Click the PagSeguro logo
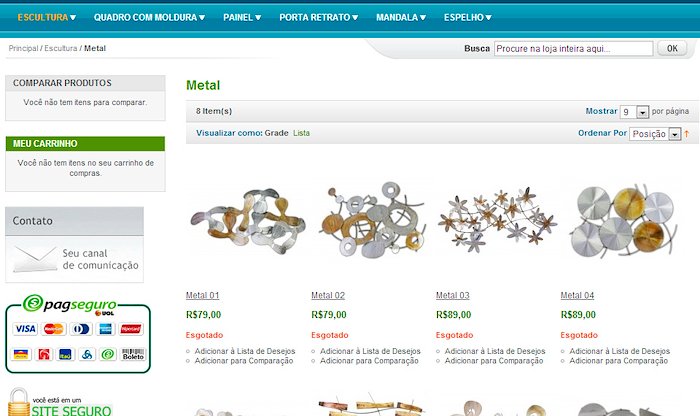The image size is (700, 416). (x=70, y=304)
